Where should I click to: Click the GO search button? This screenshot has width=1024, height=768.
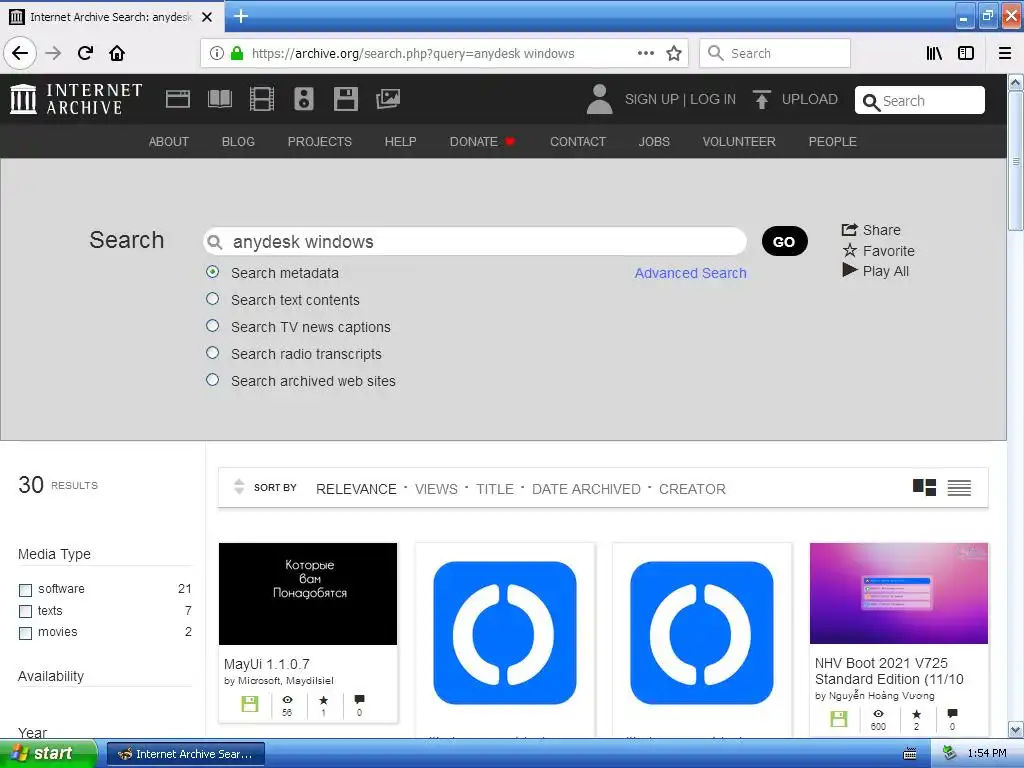[x=784, y=242]
